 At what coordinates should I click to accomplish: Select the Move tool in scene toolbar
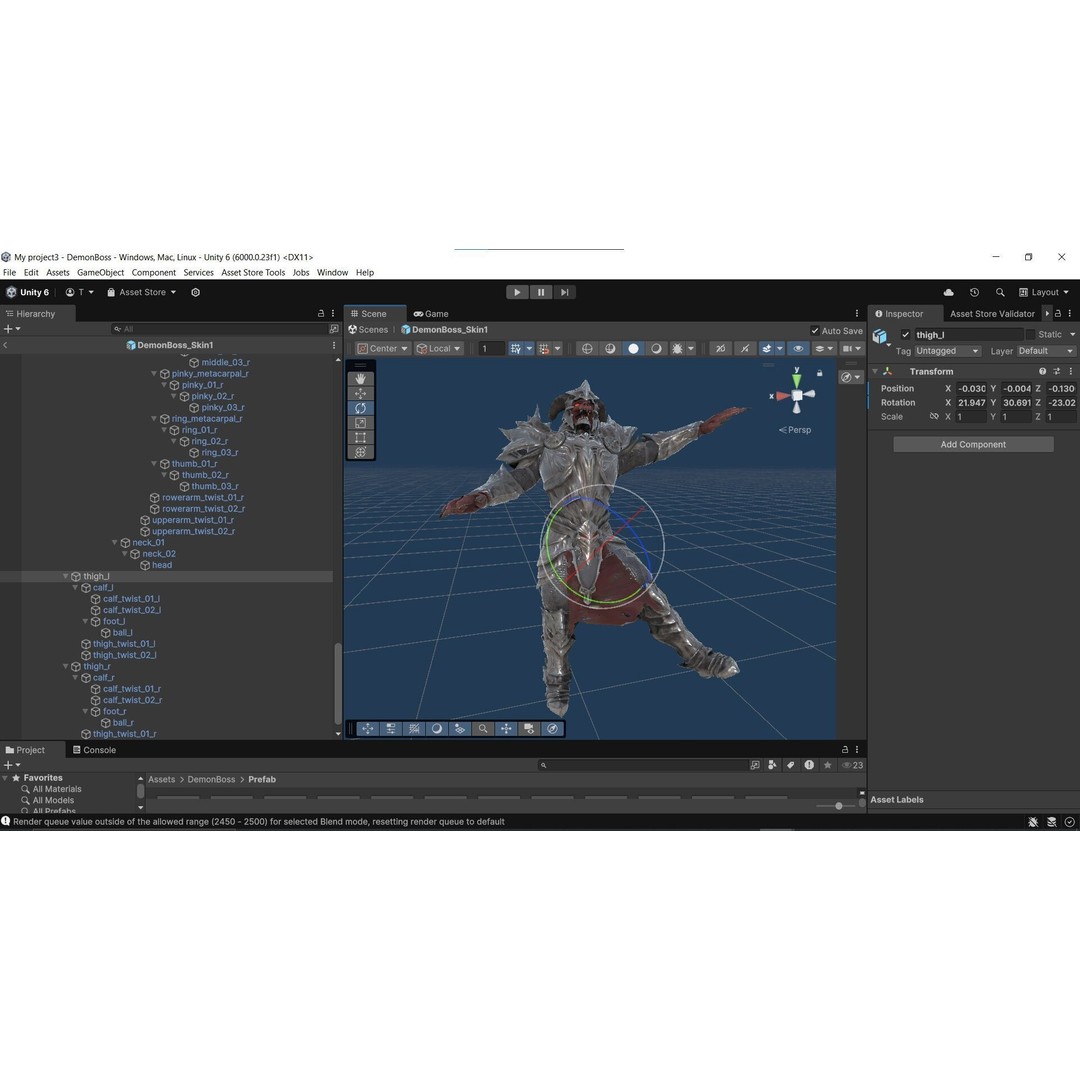[360, 393]
